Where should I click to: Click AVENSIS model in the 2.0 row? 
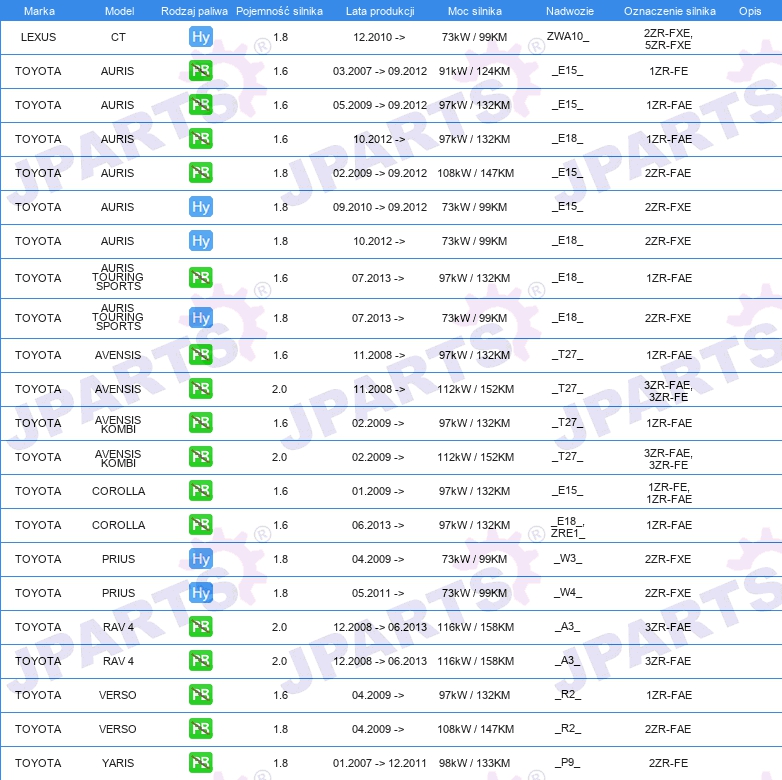click(x=118, y=389)
